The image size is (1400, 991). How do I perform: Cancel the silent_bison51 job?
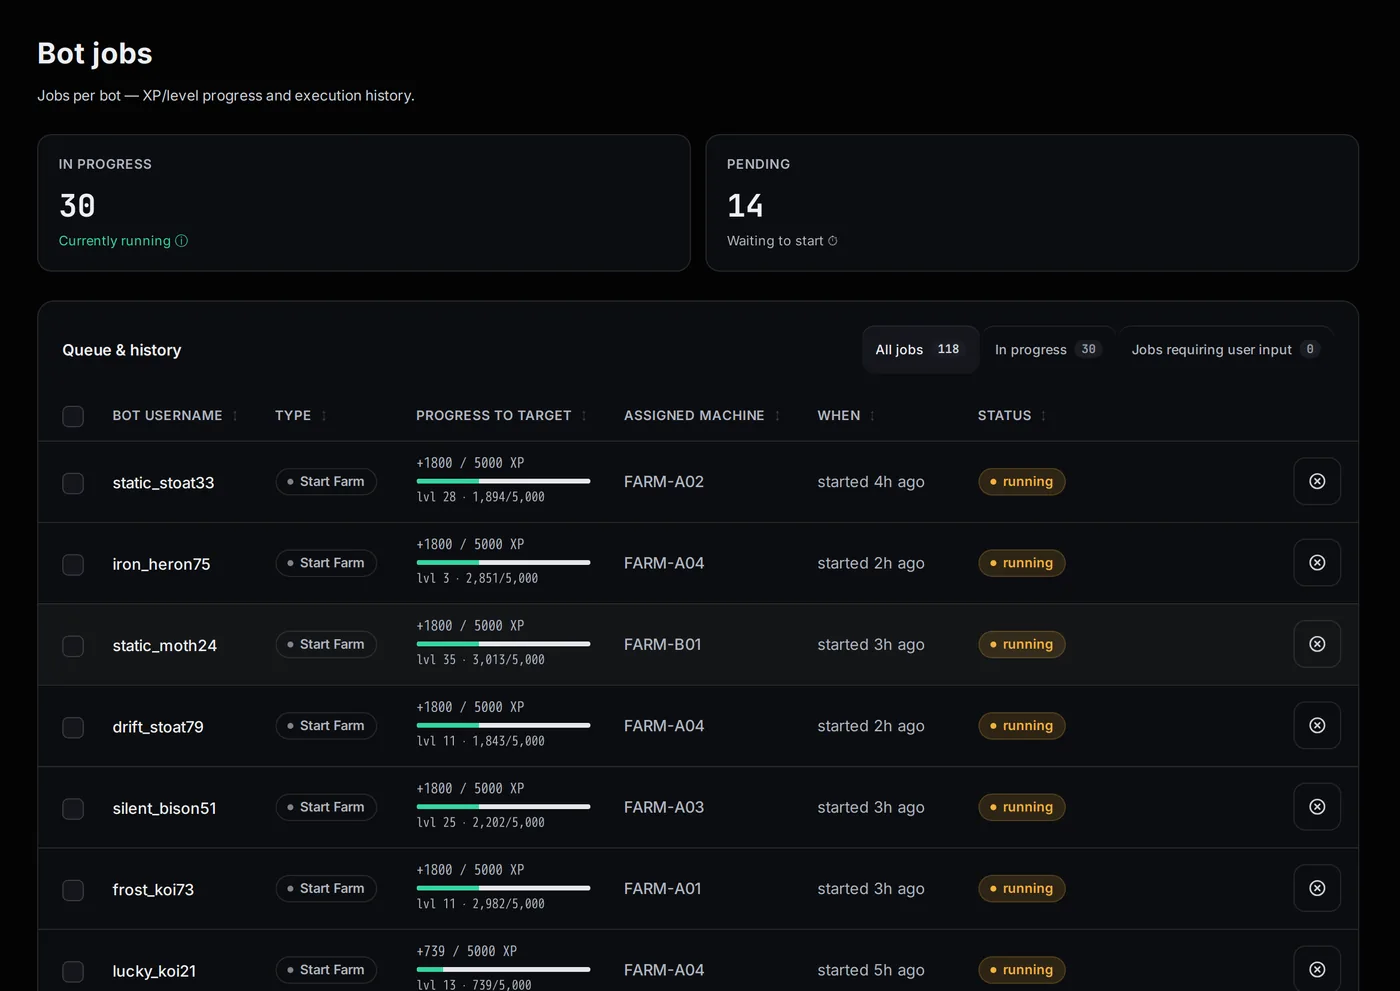pos(1317,807)
